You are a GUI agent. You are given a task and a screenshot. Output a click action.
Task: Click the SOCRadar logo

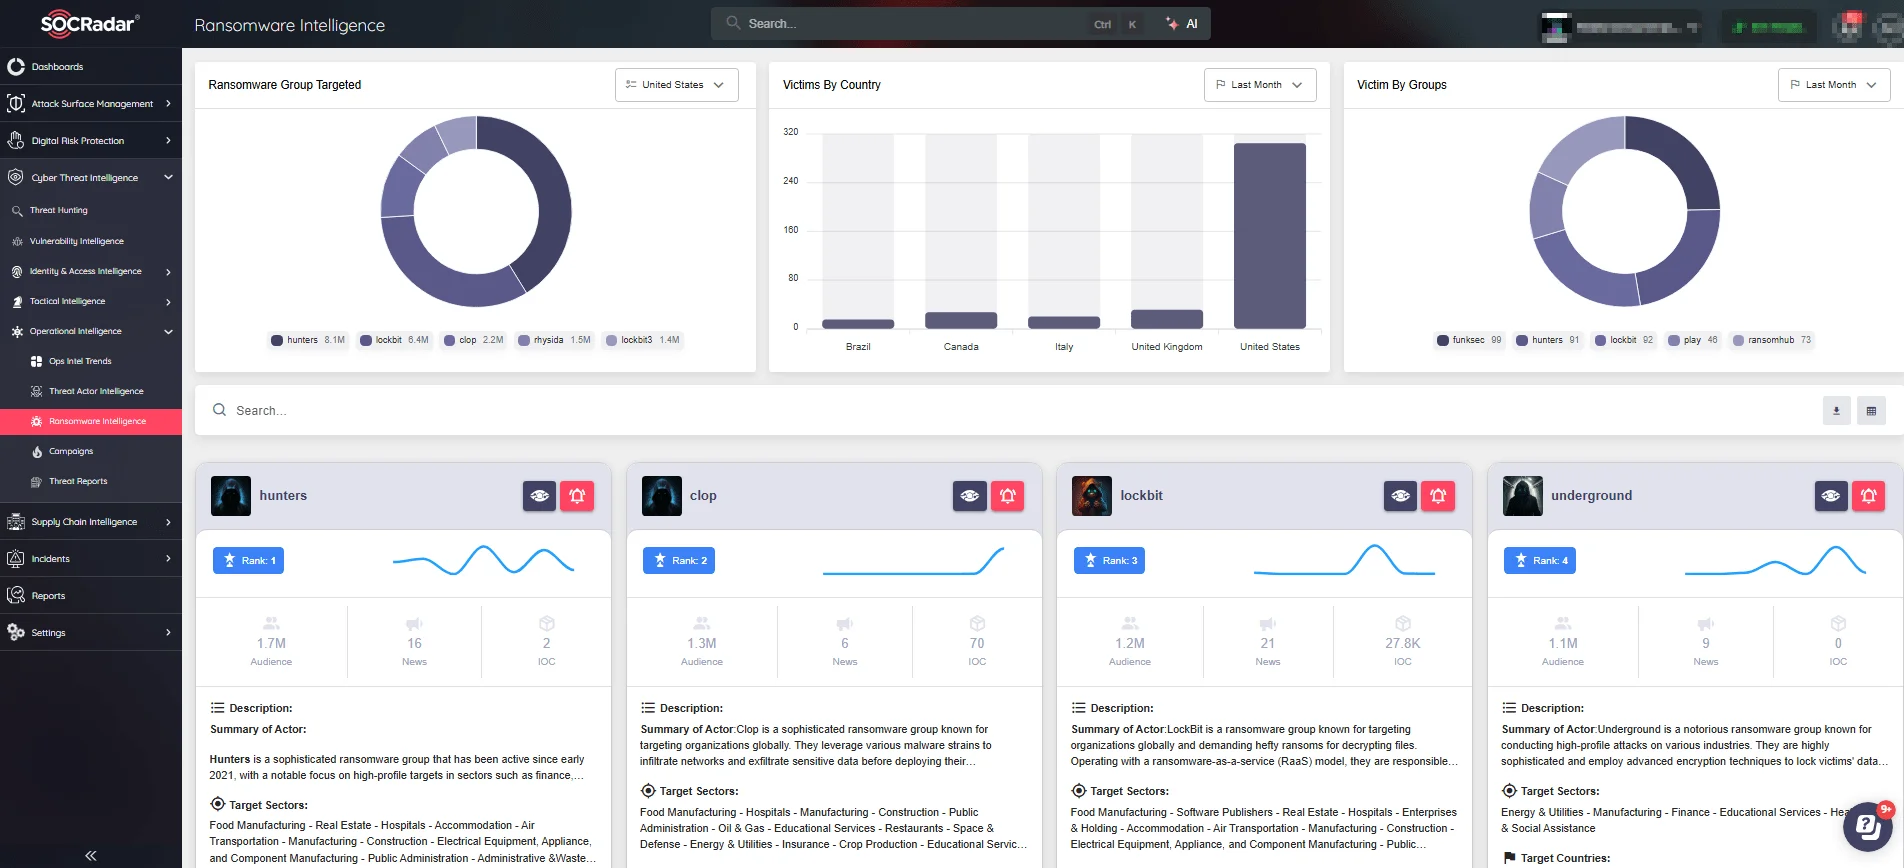pos(90,24)
